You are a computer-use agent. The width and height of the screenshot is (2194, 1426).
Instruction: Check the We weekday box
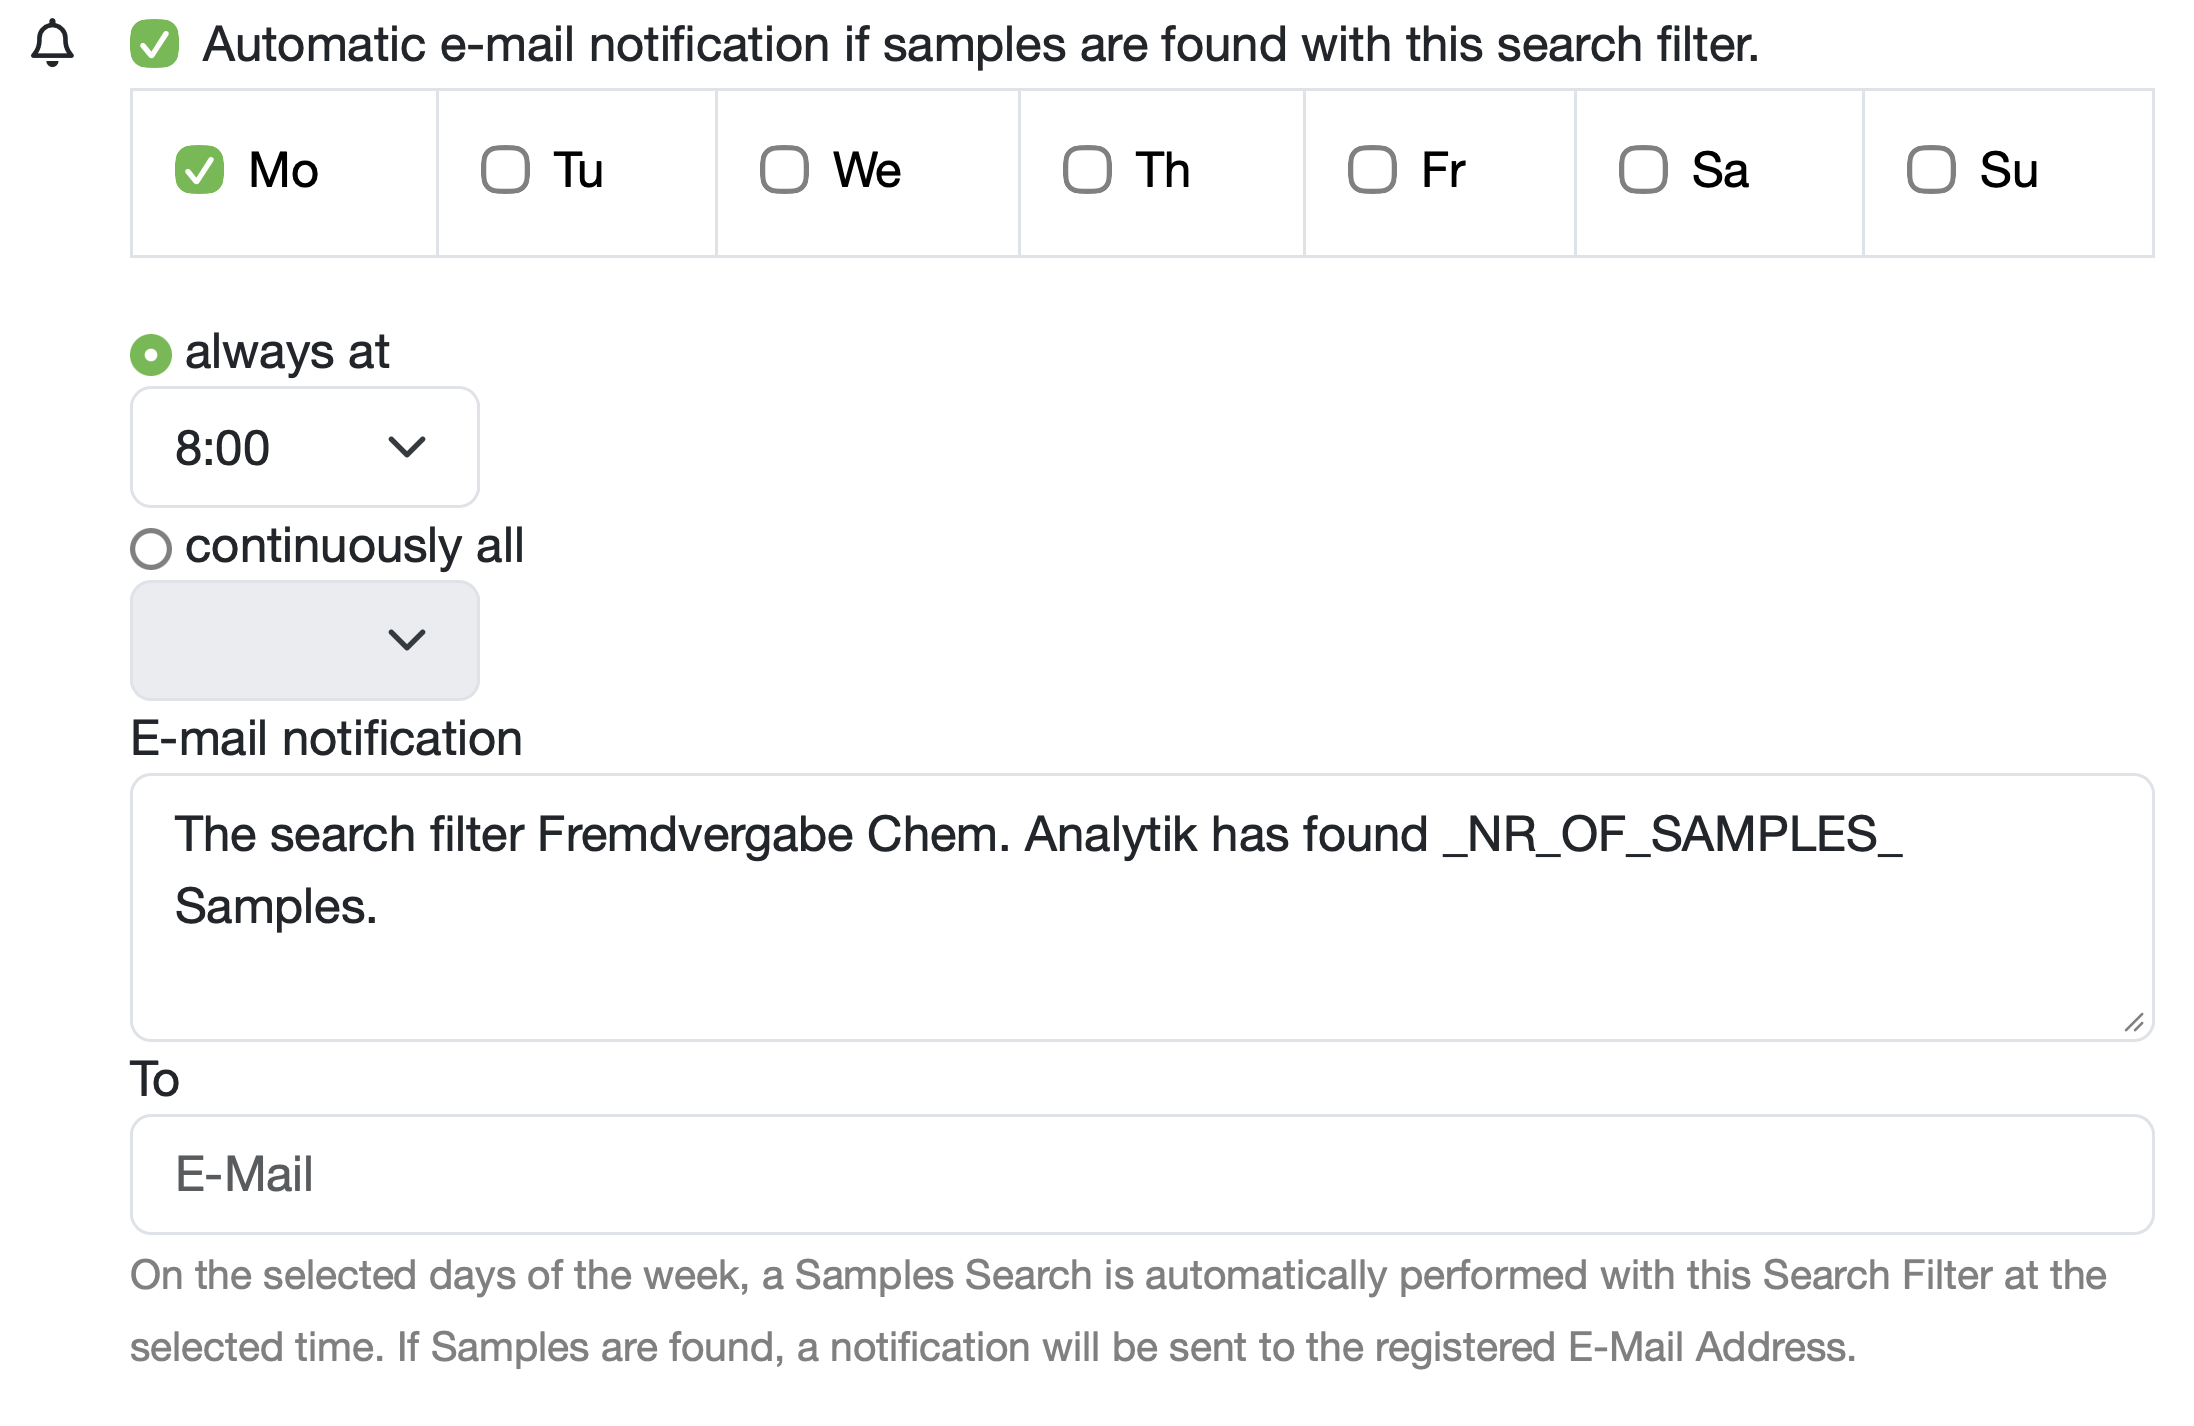[x=784, y=170]
